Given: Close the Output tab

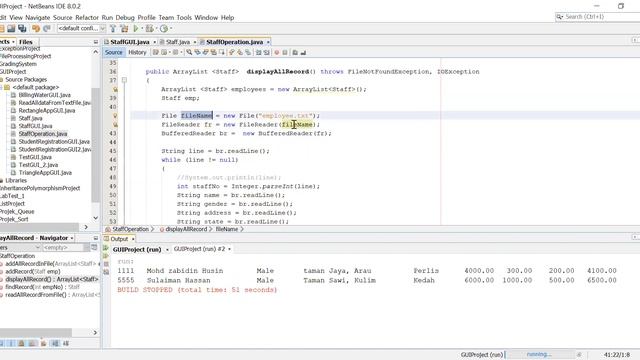Looking at the screenshot, I should (133, 239).
